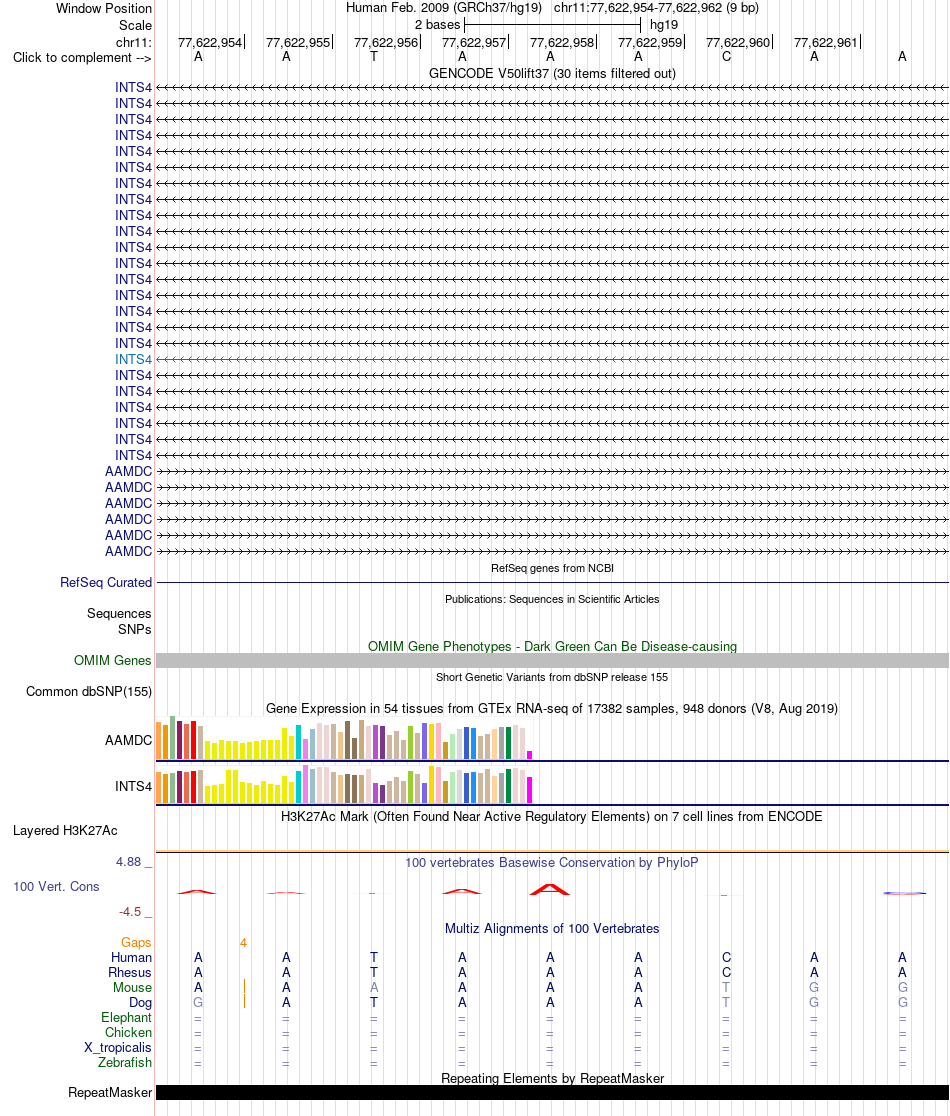Viewport: 950px width, 1116px height.
Task: Select the black RepeatMasker element bar
Action: [552, 1093]
